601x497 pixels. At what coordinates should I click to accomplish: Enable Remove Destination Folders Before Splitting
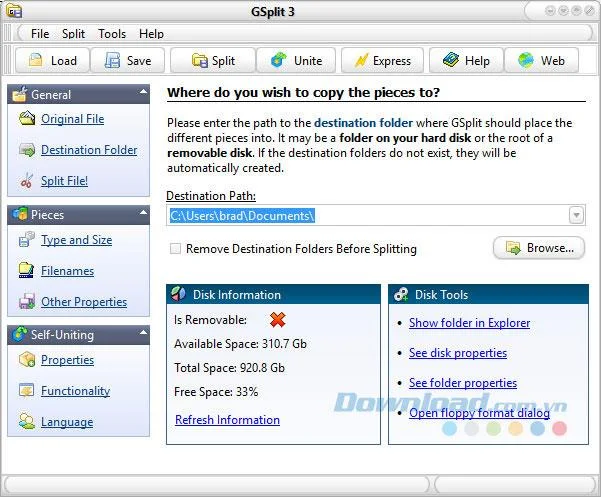(x=175, y=249)
